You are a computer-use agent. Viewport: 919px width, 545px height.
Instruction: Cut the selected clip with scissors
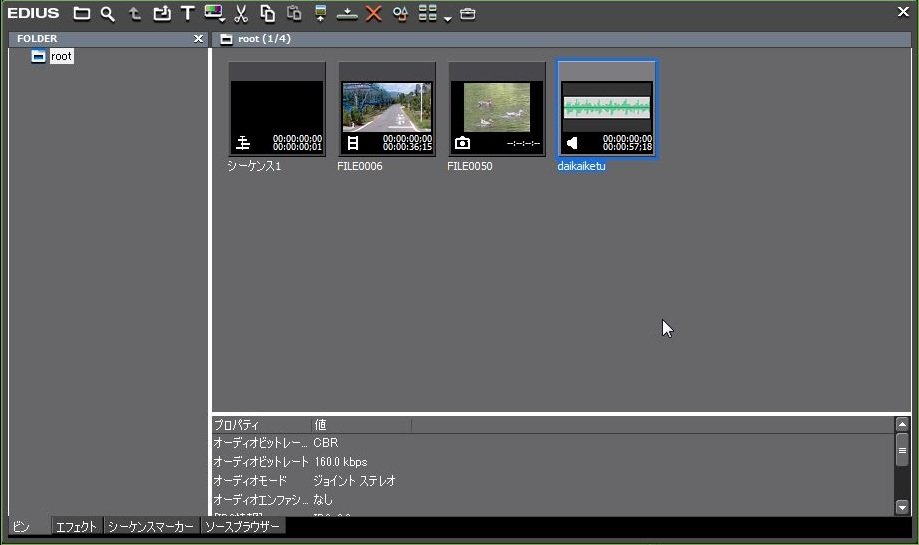[241, 13]
